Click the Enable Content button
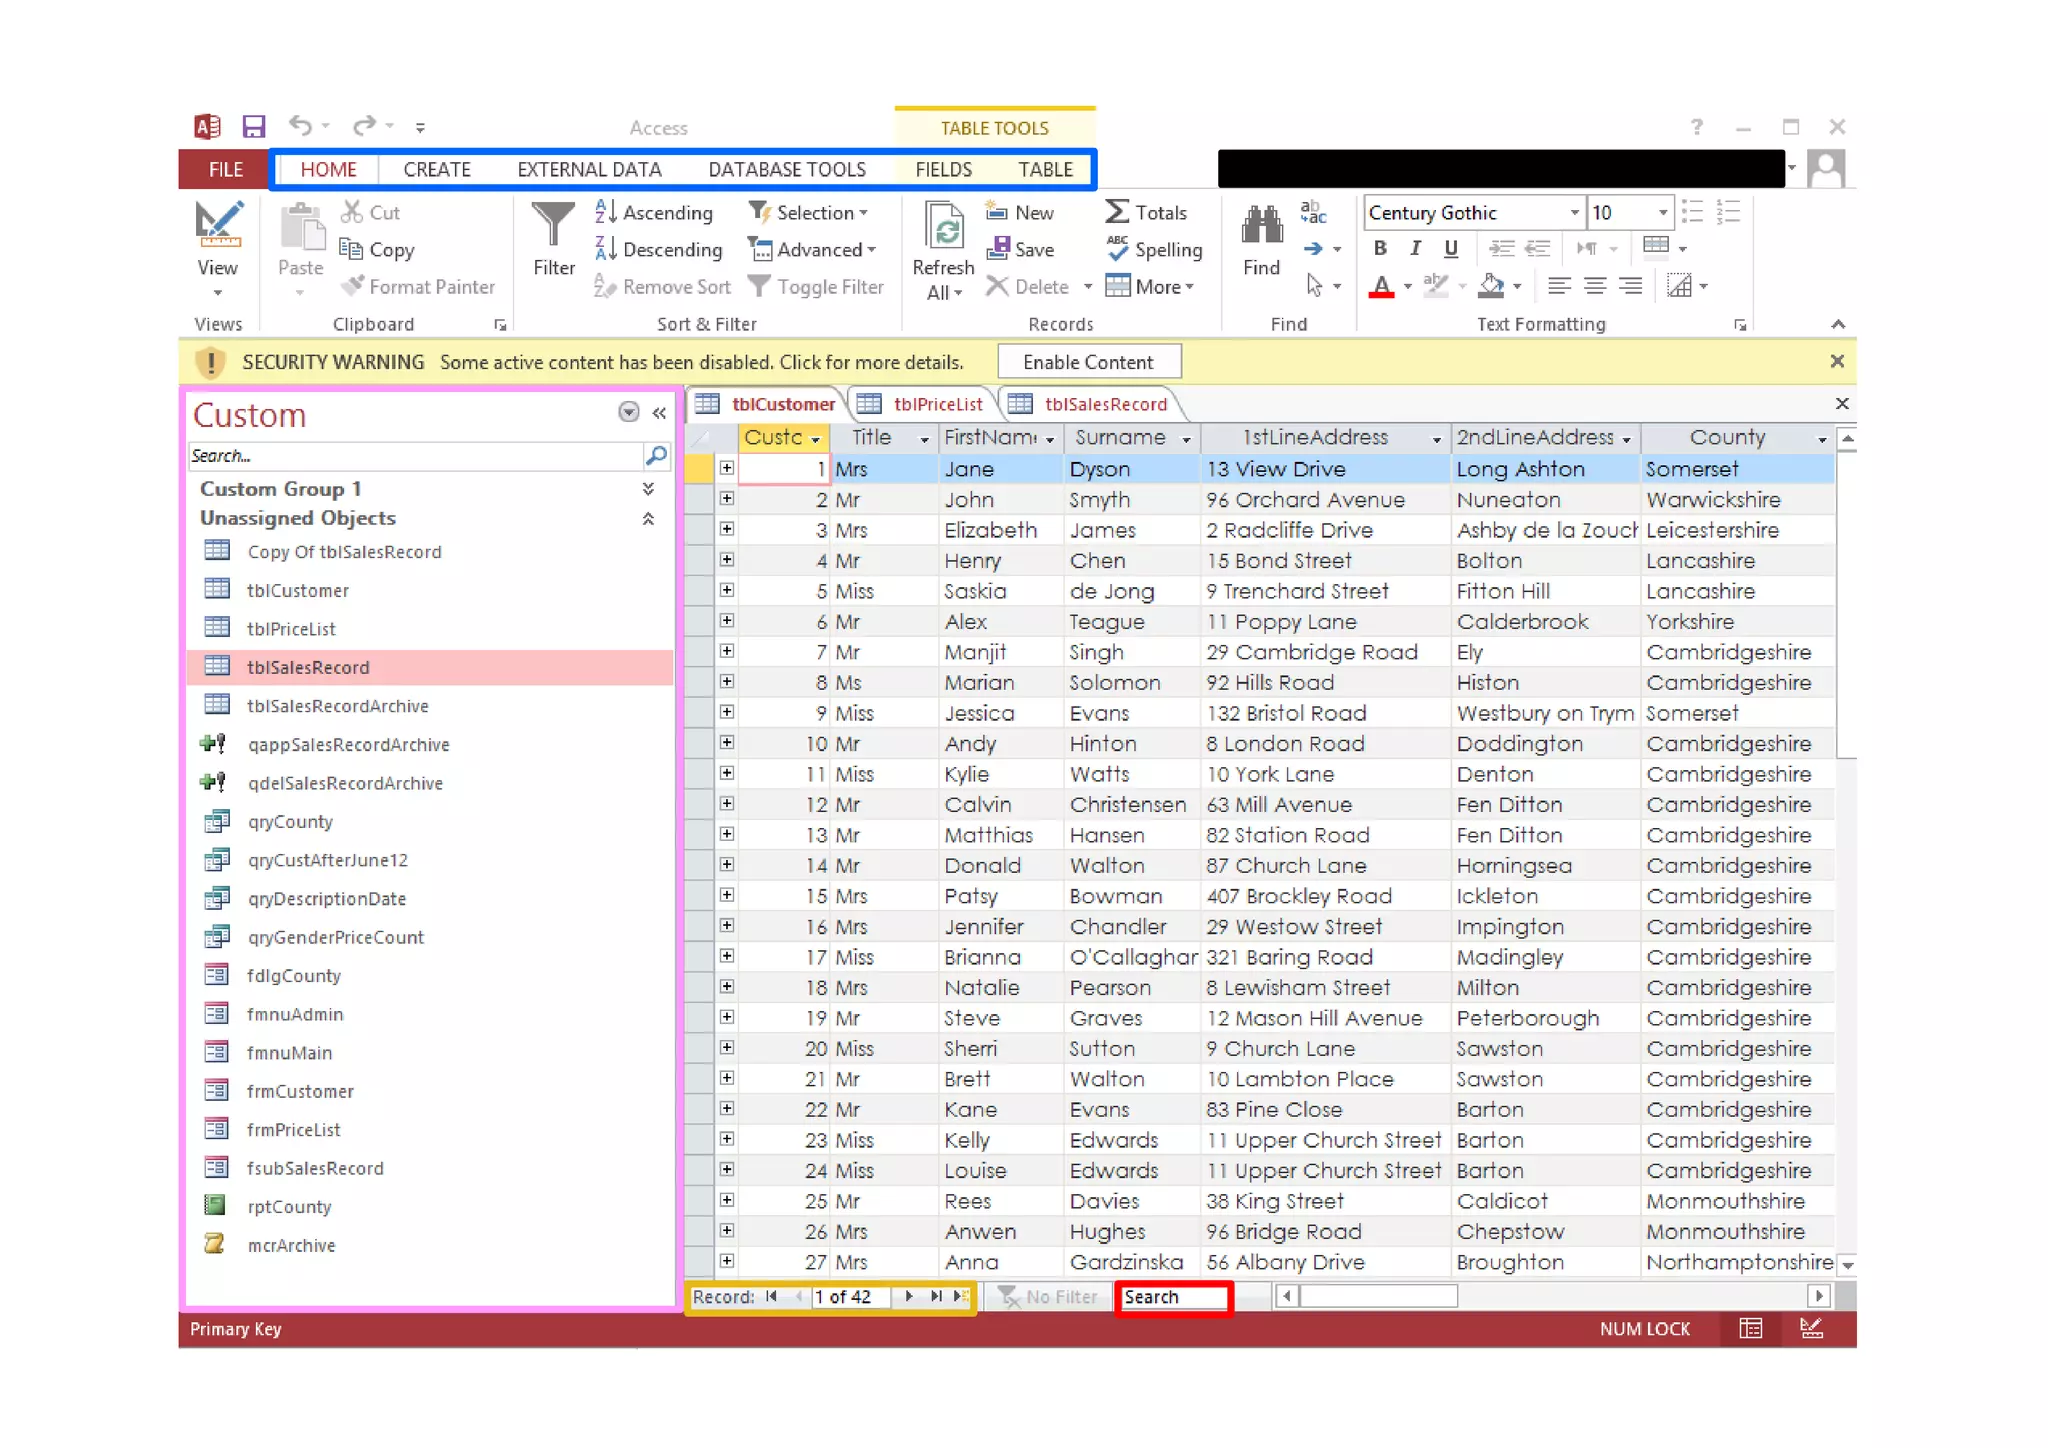 pos(1088,362)
